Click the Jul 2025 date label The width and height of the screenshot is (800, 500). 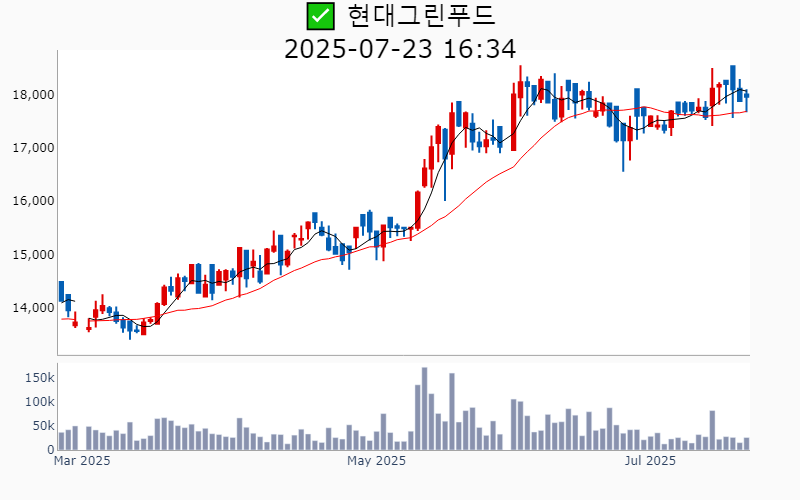[650, 461]
